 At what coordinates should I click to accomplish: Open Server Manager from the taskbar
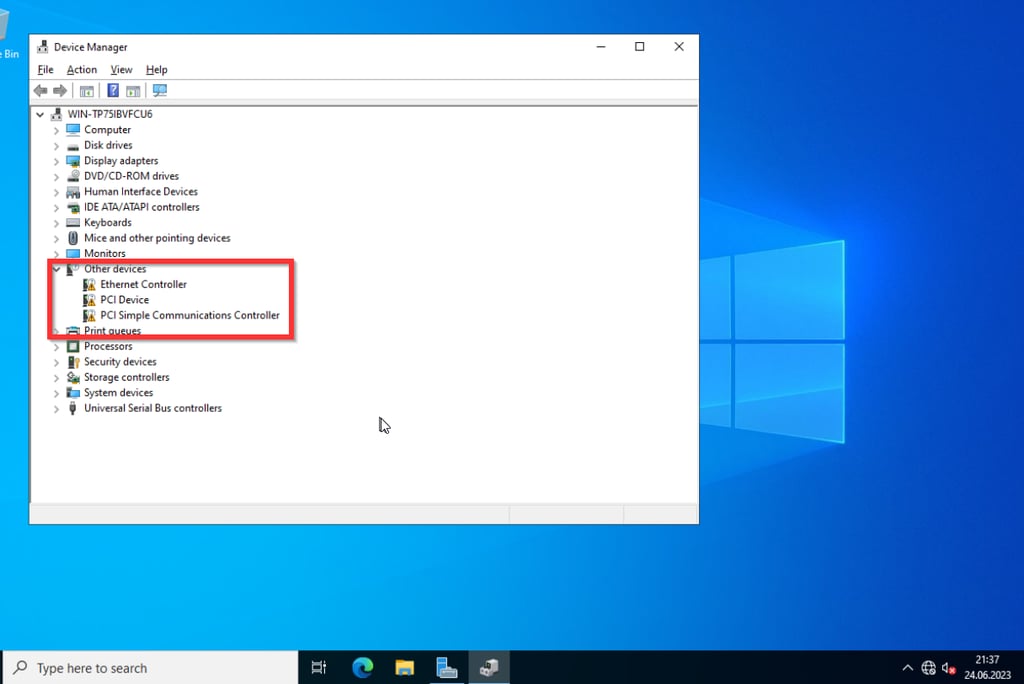click(x=447, y=668)
